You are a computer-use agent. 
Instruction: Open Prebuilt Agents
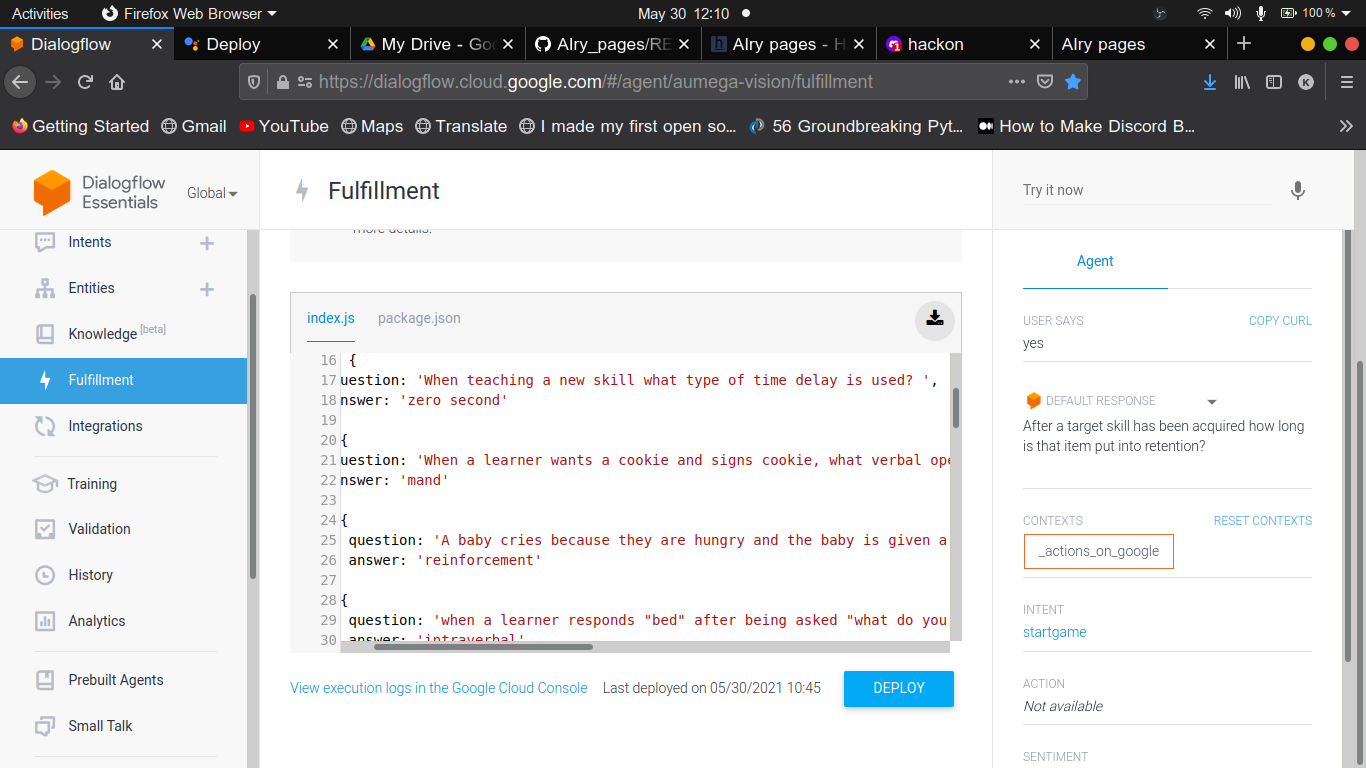pyautogui.click(x=113, y=679)
